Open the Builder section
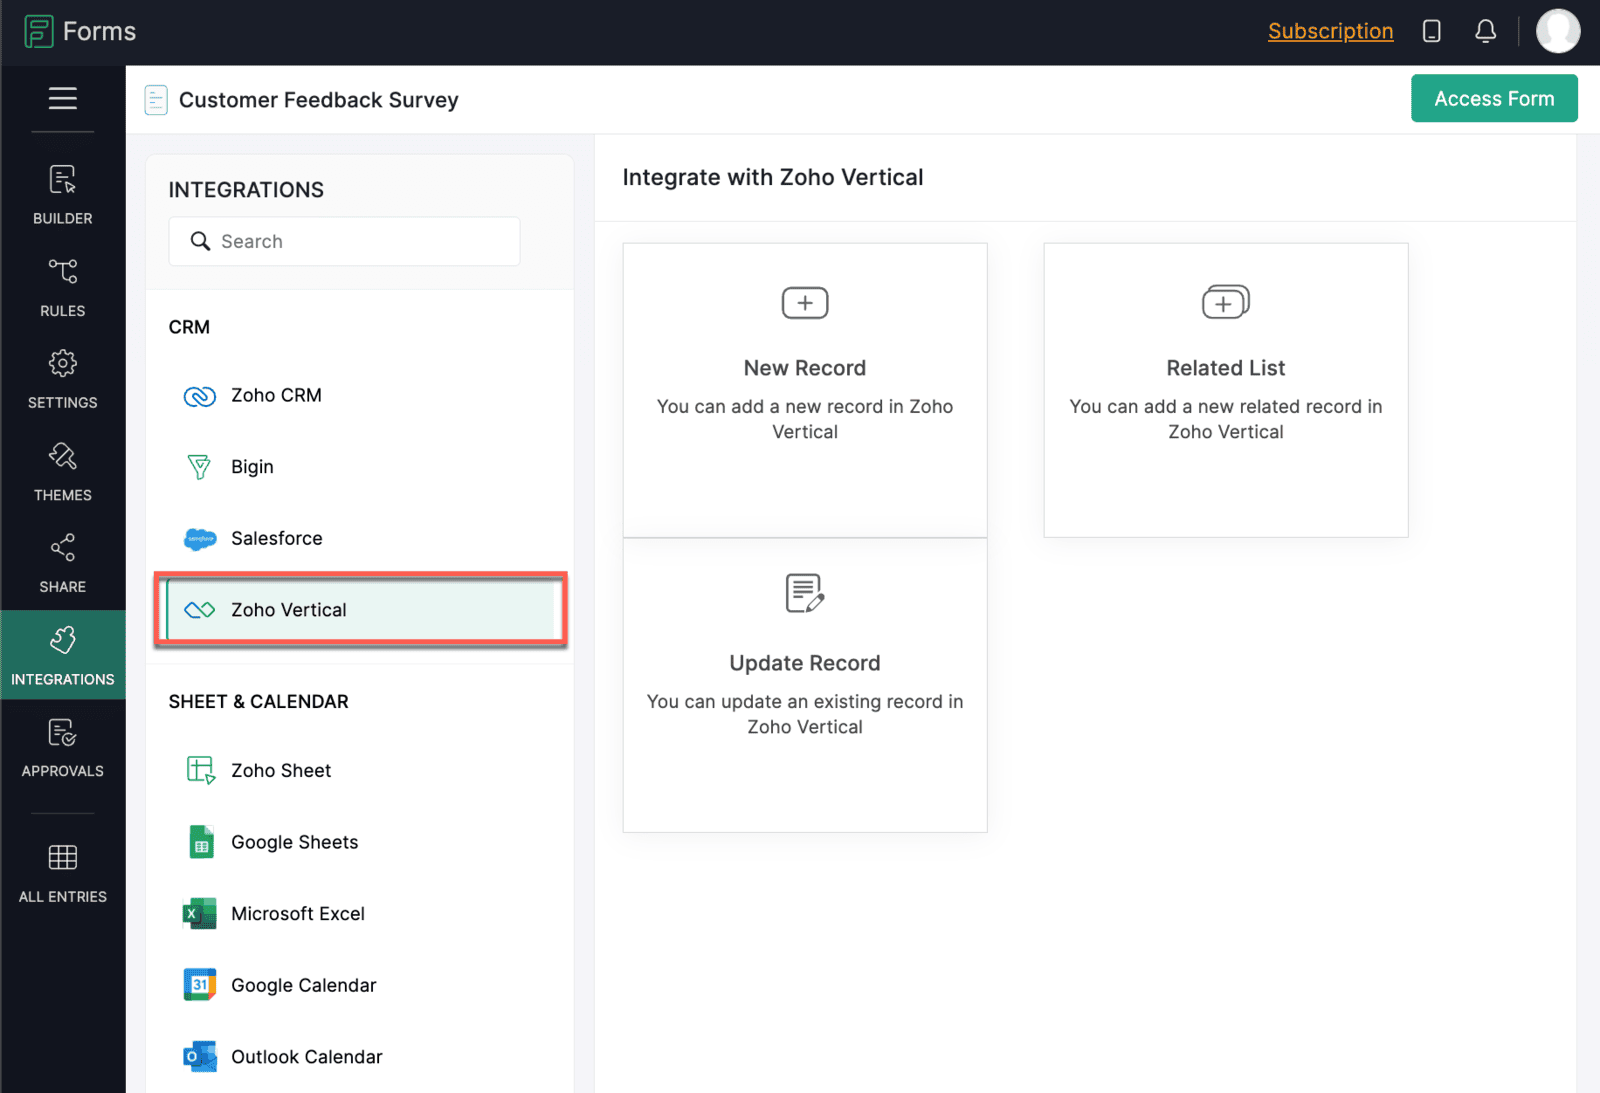Image resolution: width=1600 pixels, height=1093 pixels. [62, 195]
